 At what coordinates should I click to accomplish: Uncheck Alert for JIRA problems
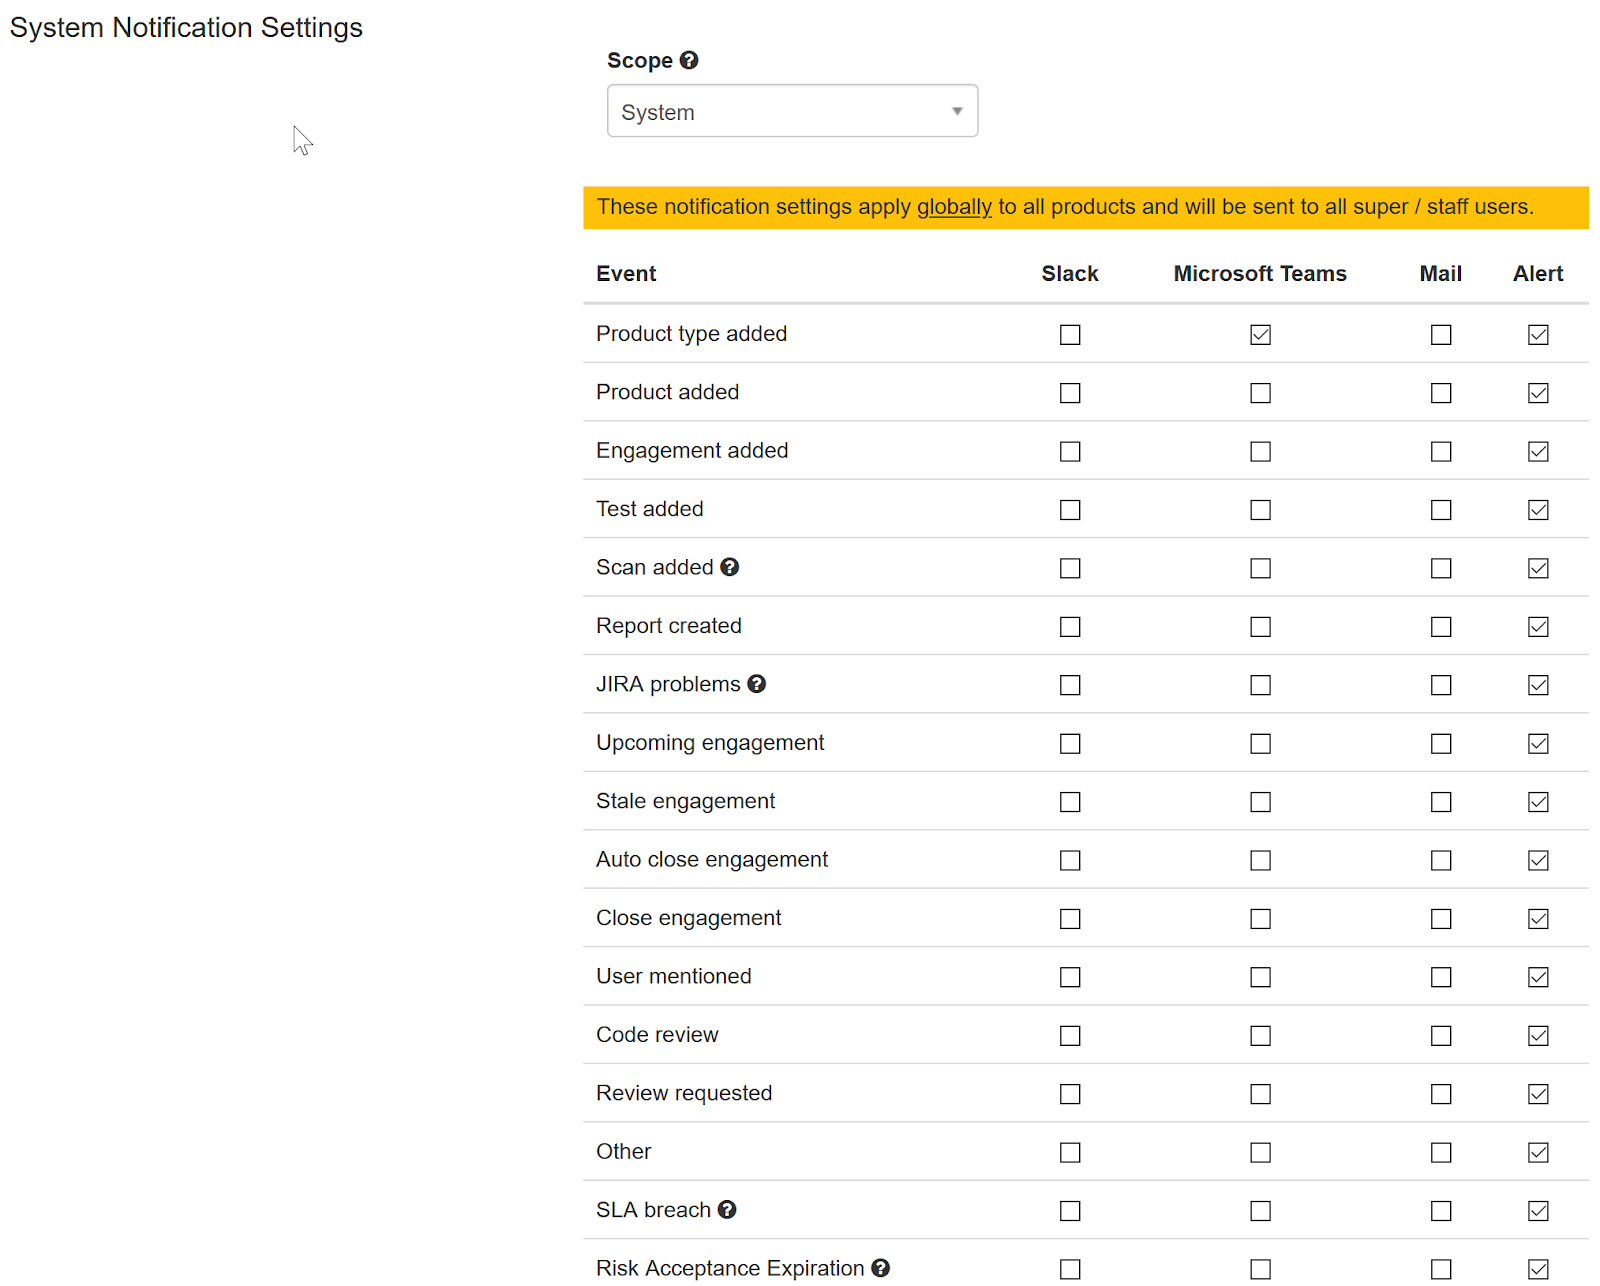[1538, 685]
